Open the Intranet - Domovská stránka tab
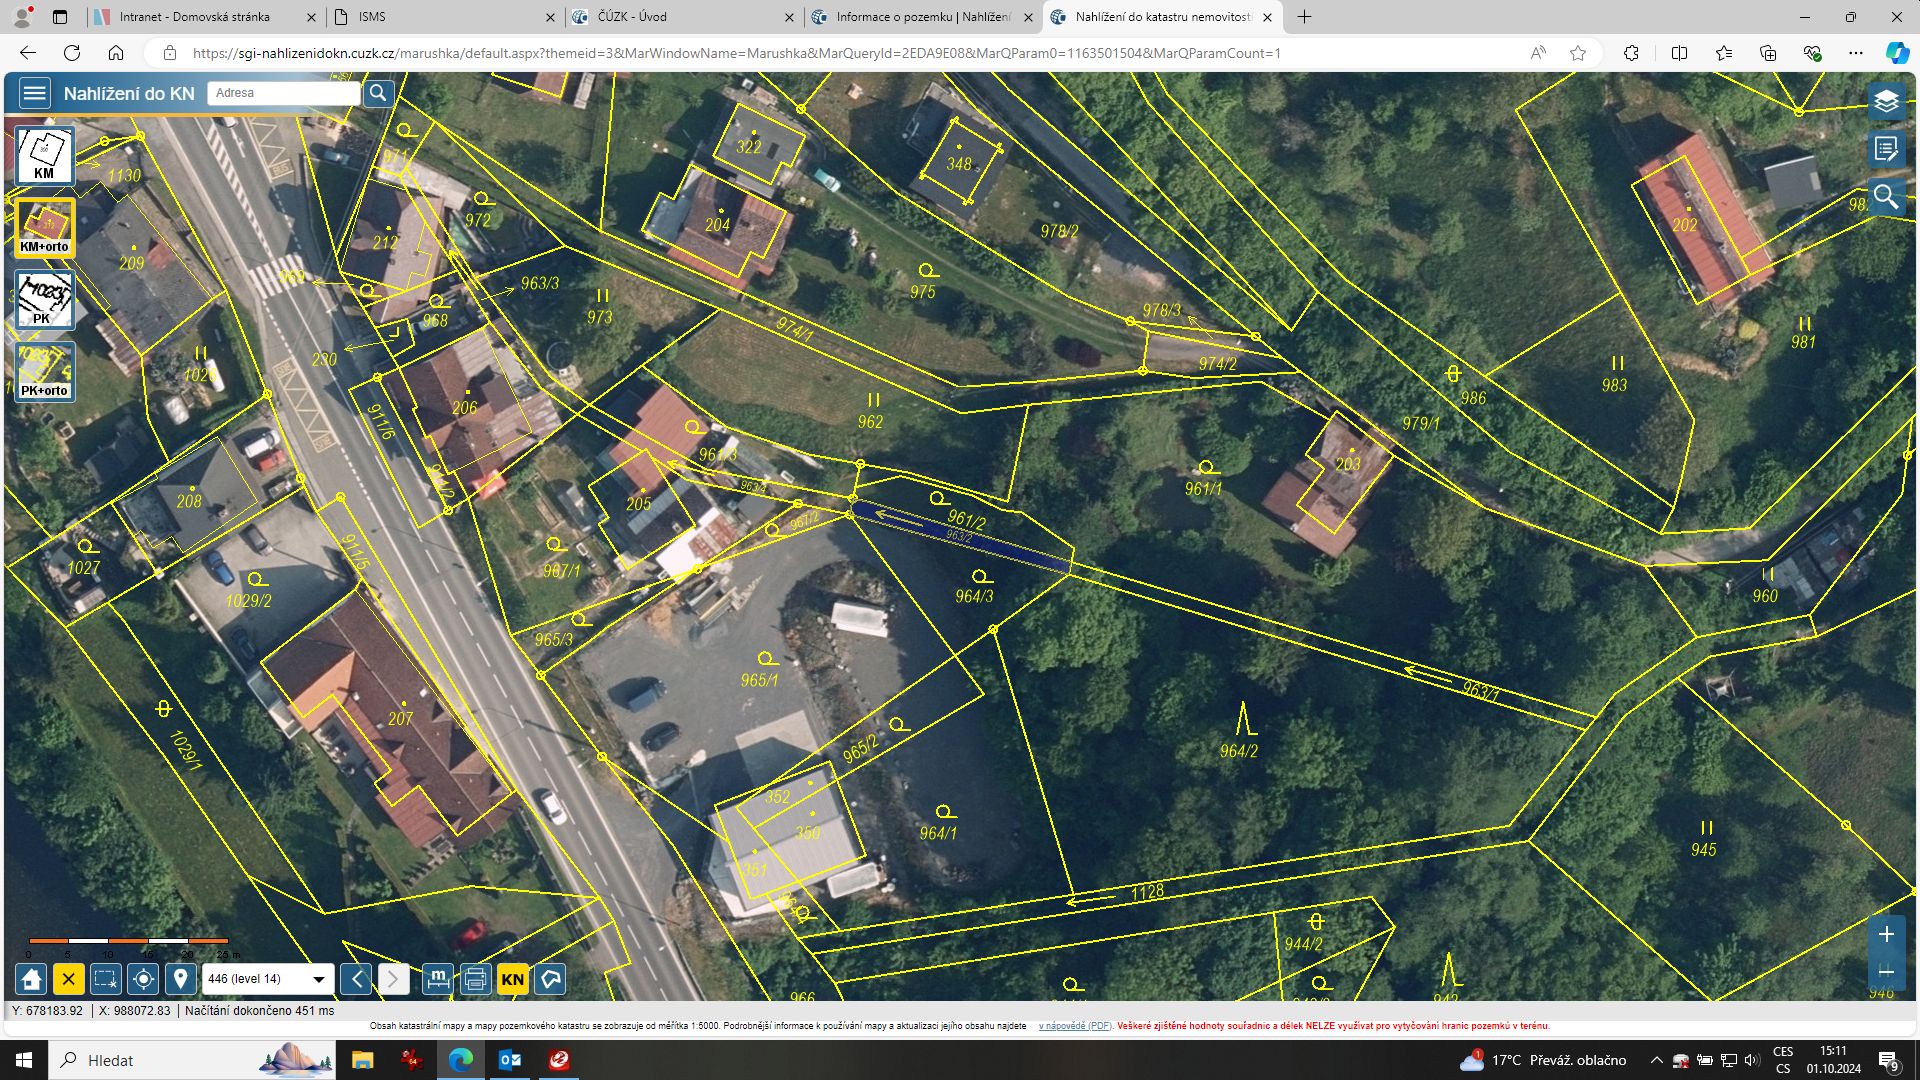The height and width of the screenshot is (1080, 1920). pos(194,17)
